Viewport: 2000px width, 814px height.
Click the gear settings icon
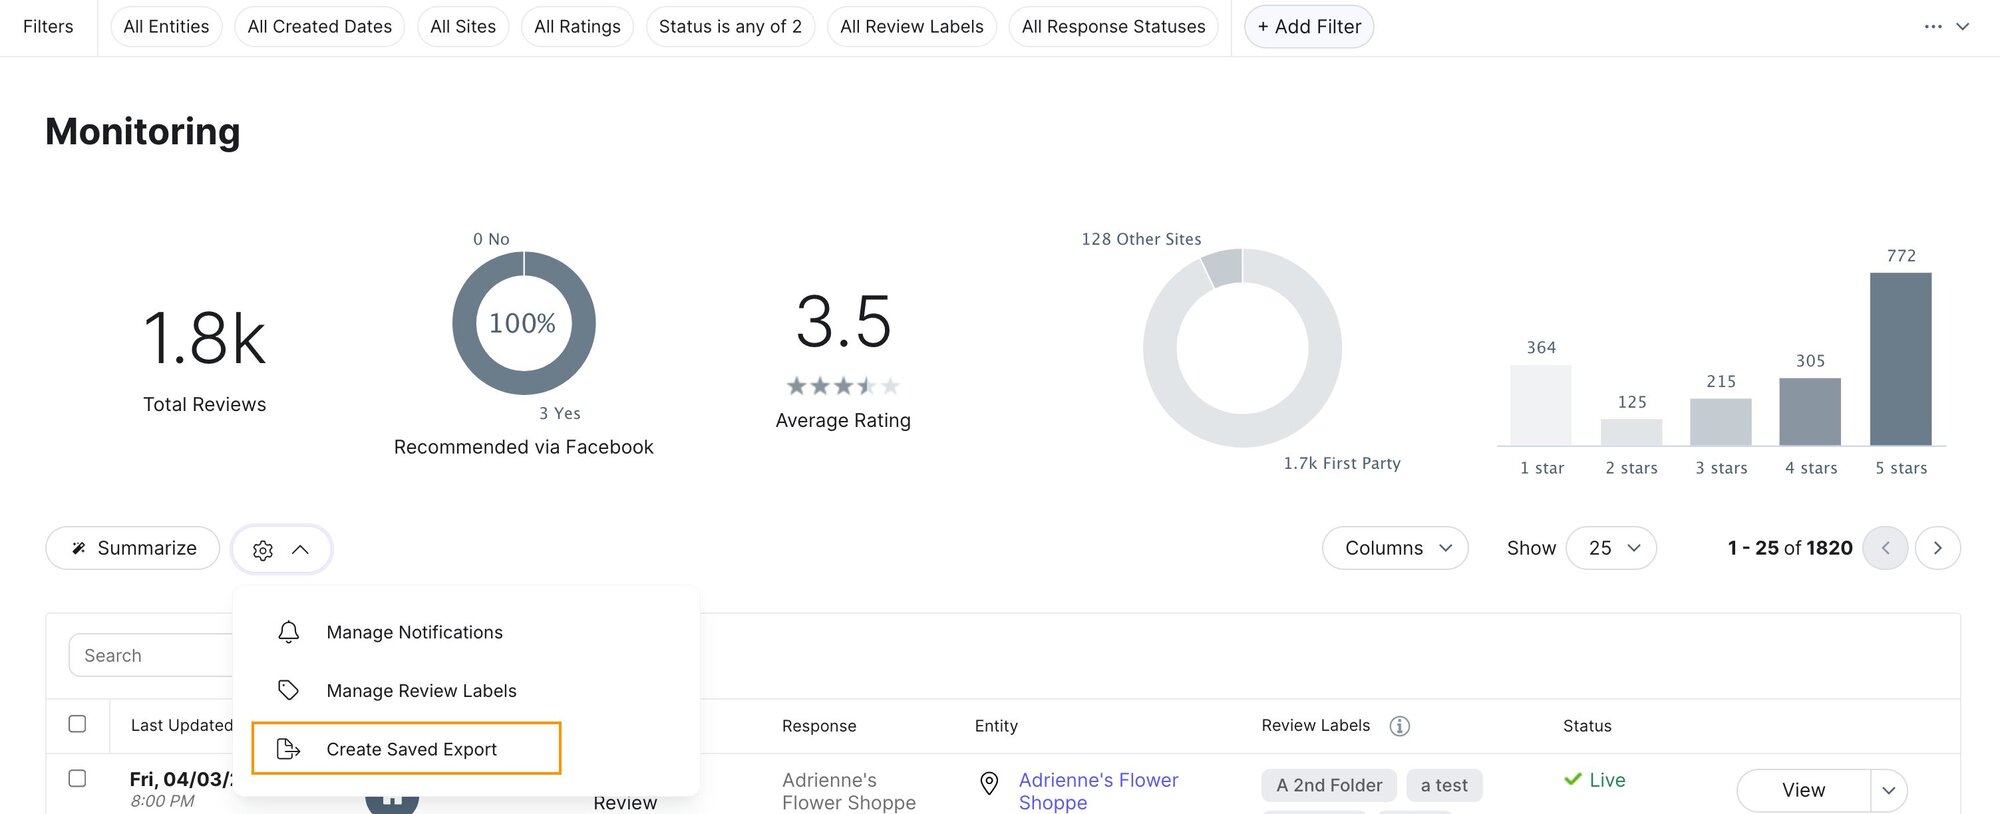click(x=263, y=550)
